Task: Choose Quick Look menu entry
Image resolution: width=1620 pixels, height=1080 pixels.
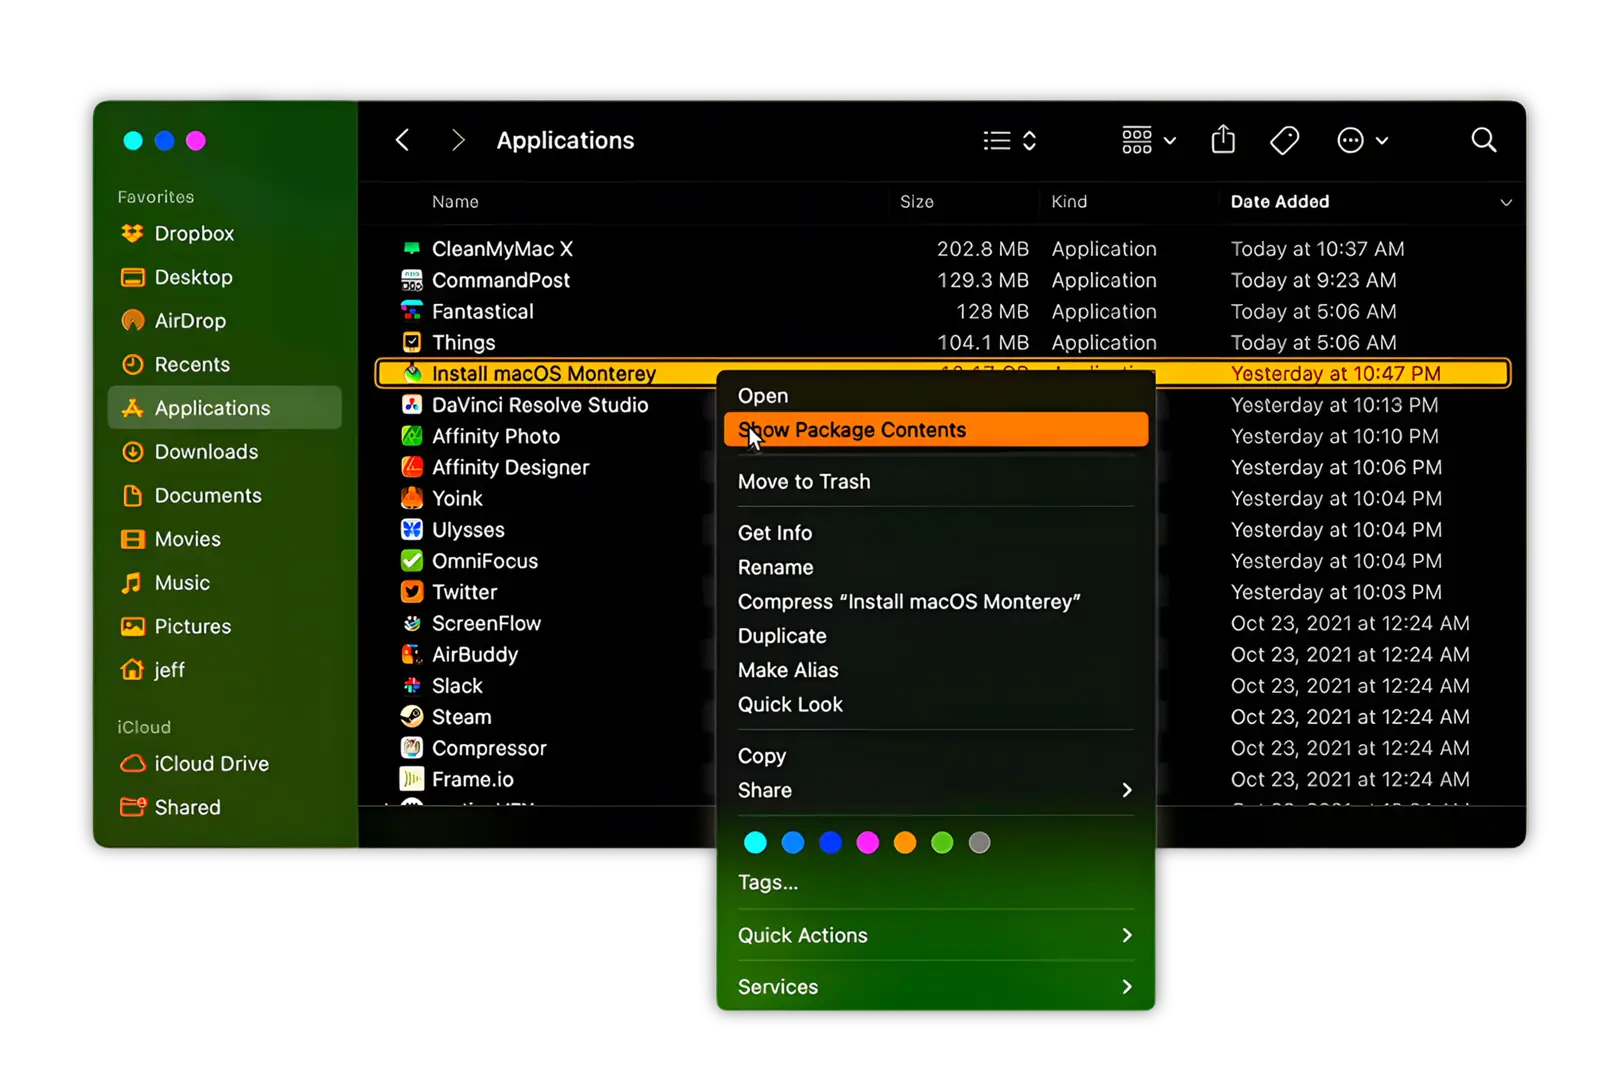Action: click(x=935, y=705)
